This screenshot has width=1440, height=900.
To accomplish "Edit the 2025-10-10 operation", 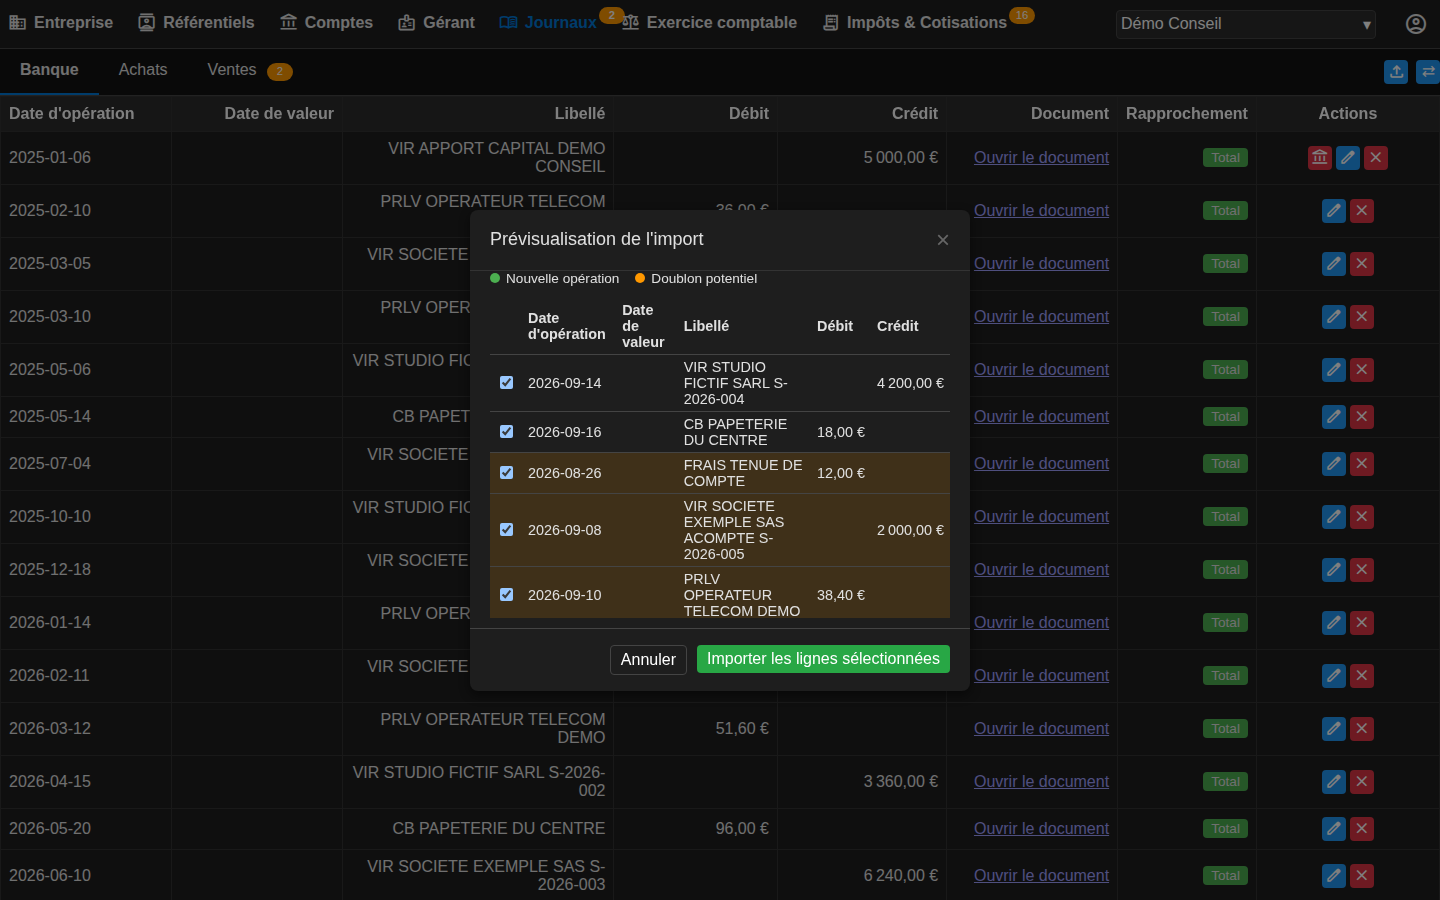I will pos(1334,517).
